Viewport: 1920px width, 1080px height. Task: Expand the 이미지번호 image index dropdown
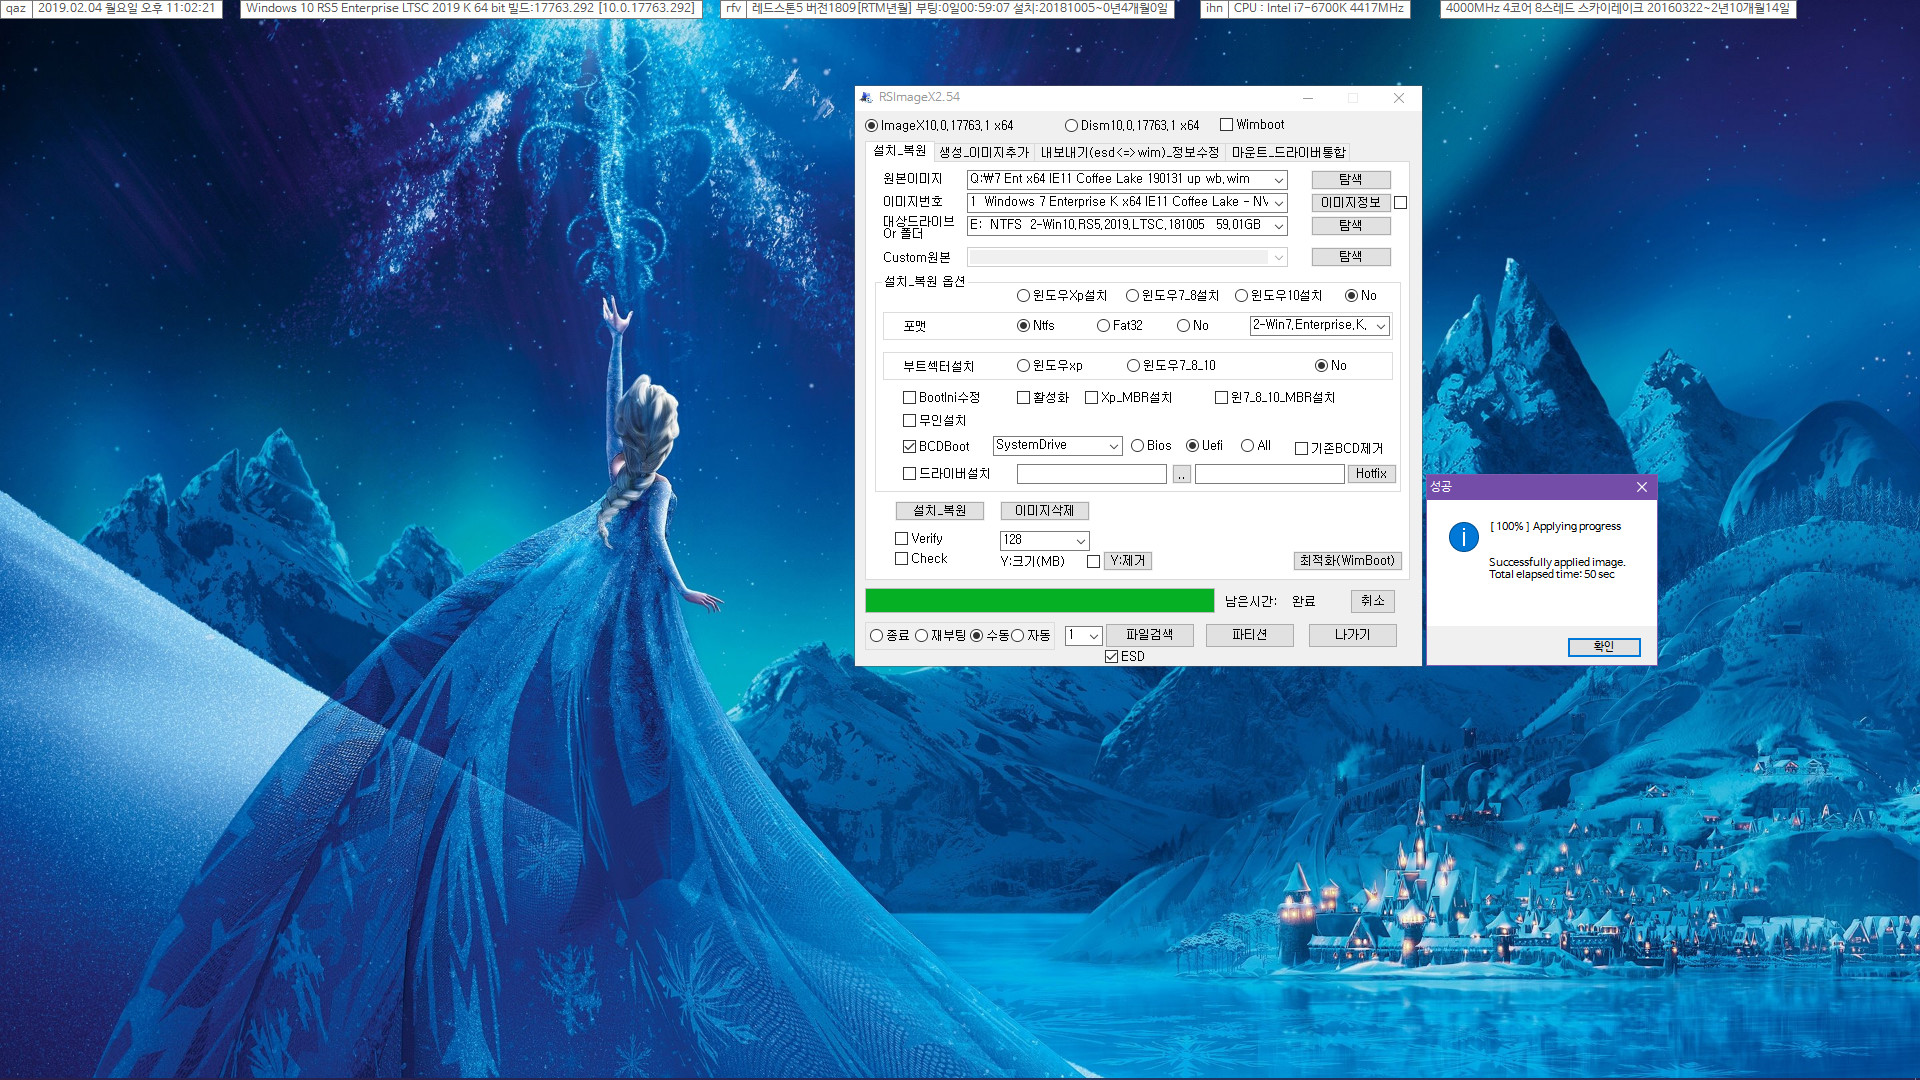(x=1278, y=203)
